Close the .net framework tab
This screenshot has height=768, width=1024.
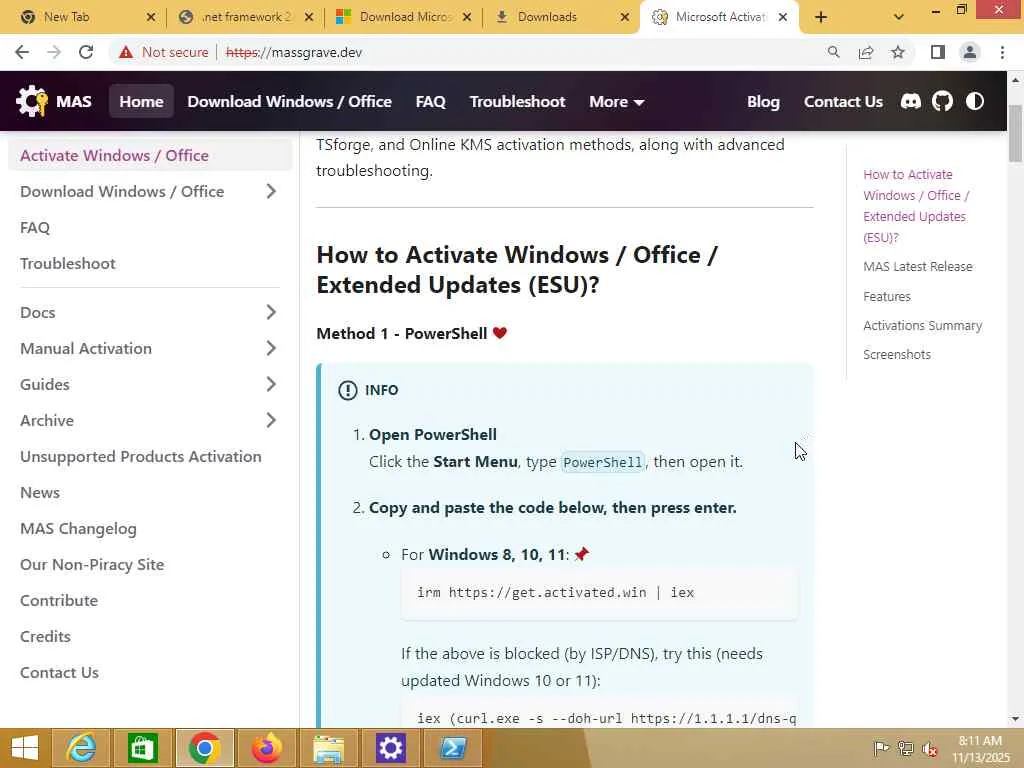[x=309, y=17]
